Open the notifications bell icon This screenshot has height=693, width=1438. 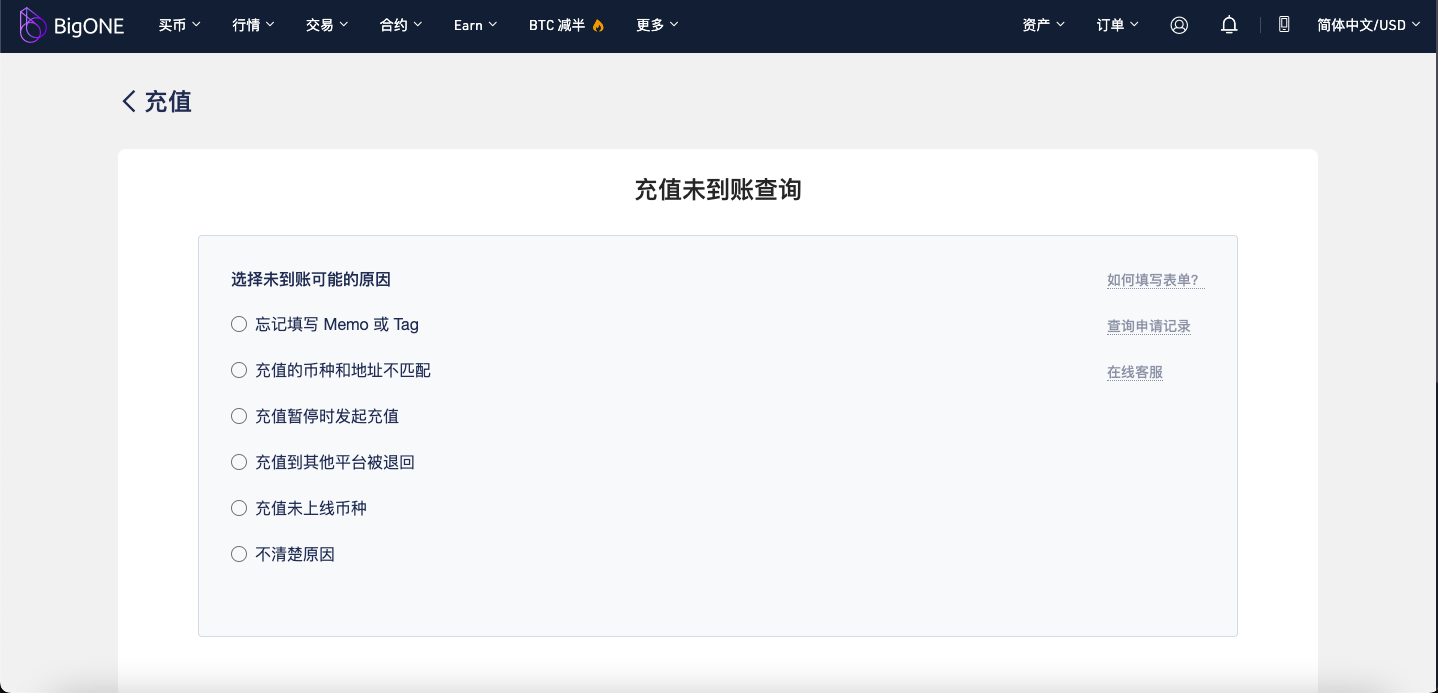pyautogui.click(x=1230, y=25)
